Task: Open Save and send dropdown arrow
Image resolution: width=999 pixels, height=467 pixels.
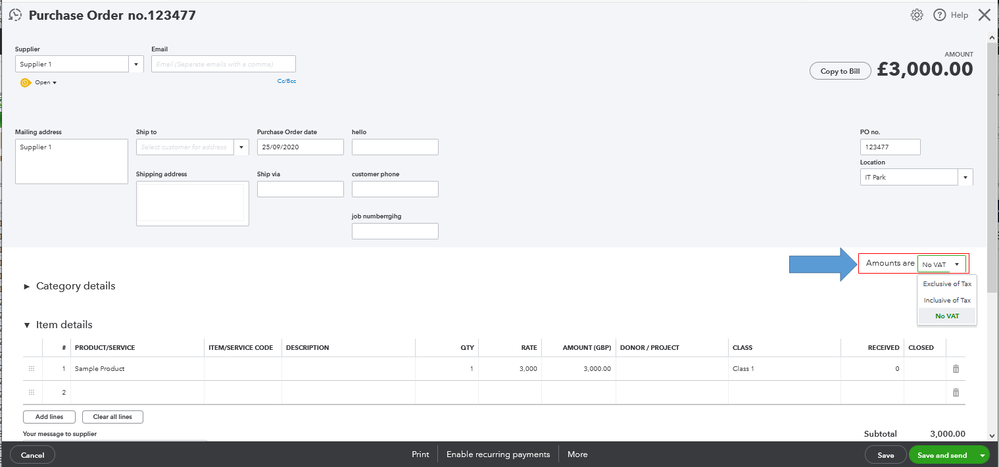Action: tap(982, 455)
